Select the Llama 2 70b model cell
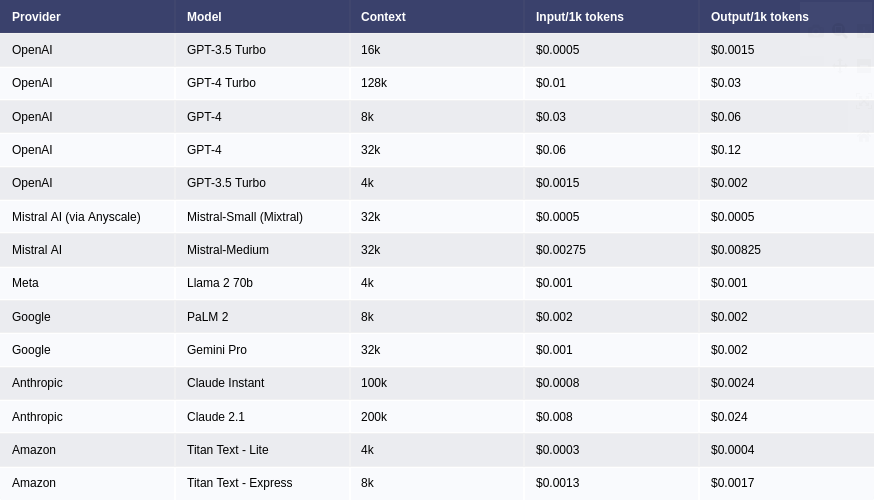This screenshot has width=874, height=500. (x=220, y=283)
